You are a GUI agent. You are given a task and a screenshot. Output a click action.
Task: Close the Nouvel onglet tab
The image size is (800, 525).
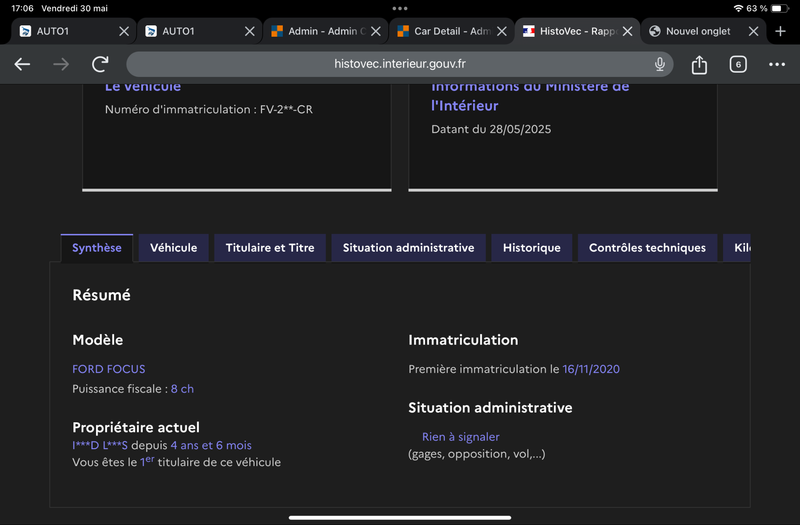point(753,31)
